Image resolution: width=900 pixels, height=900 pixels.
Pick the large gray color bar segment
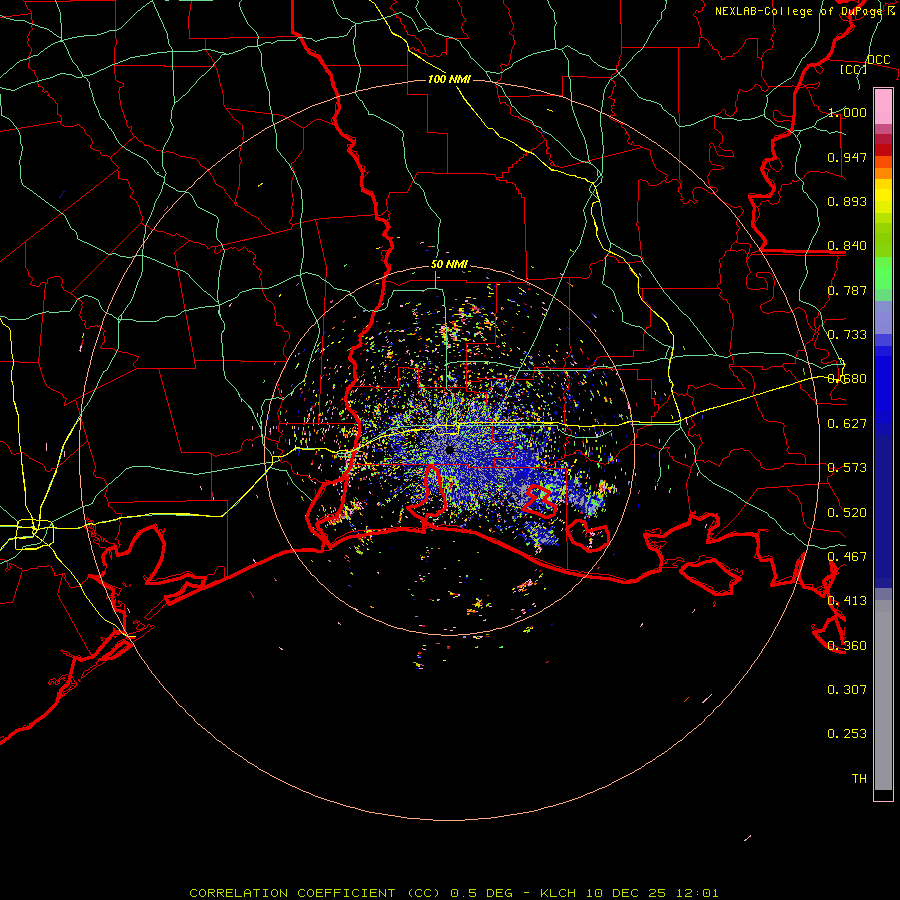[883, 695]
